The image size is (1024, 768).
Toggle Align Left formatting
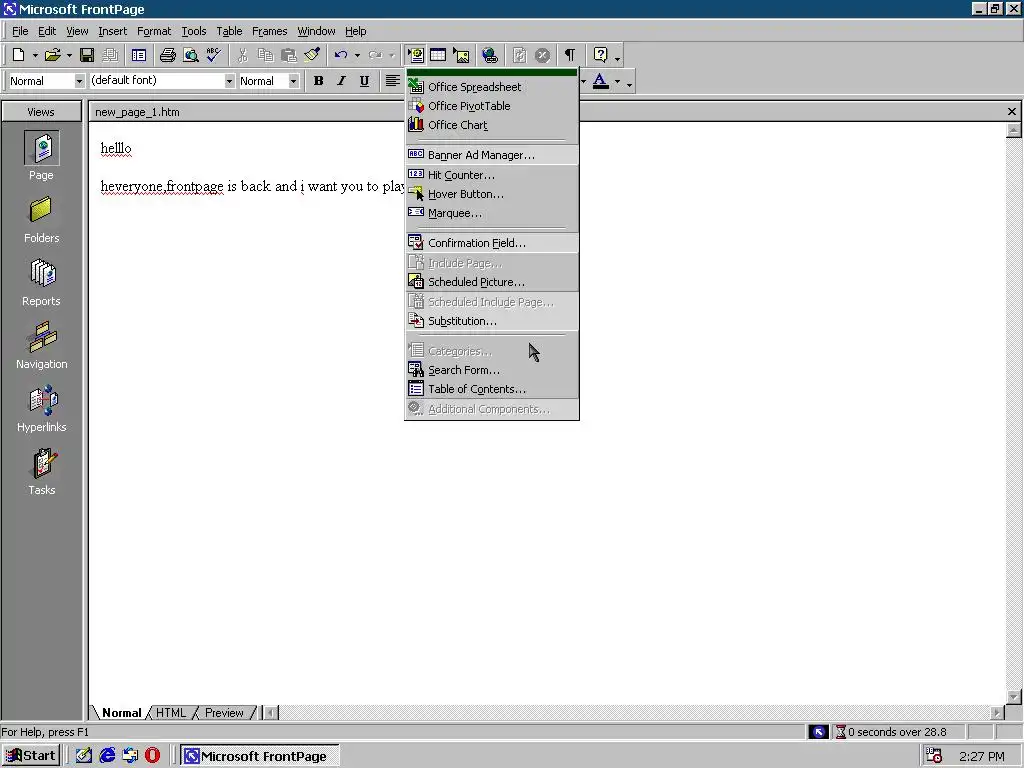392,81
